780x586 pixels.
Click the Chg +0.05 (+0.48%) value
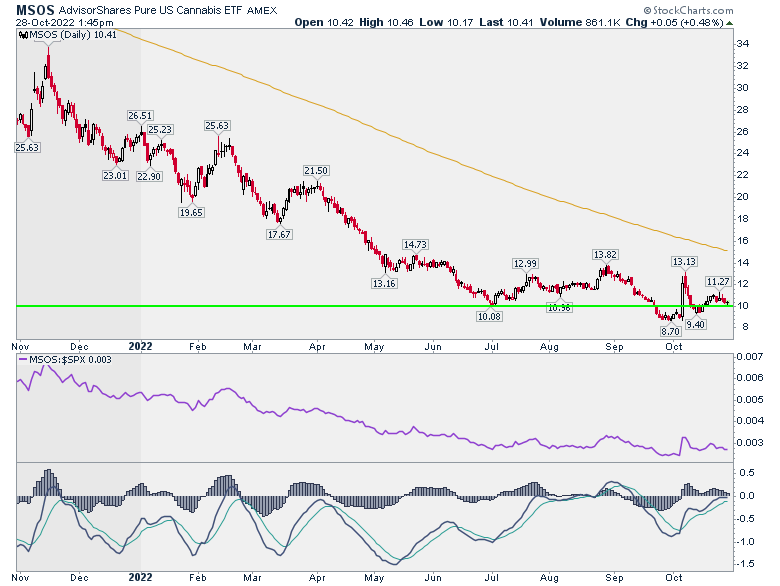pos(675,22)
